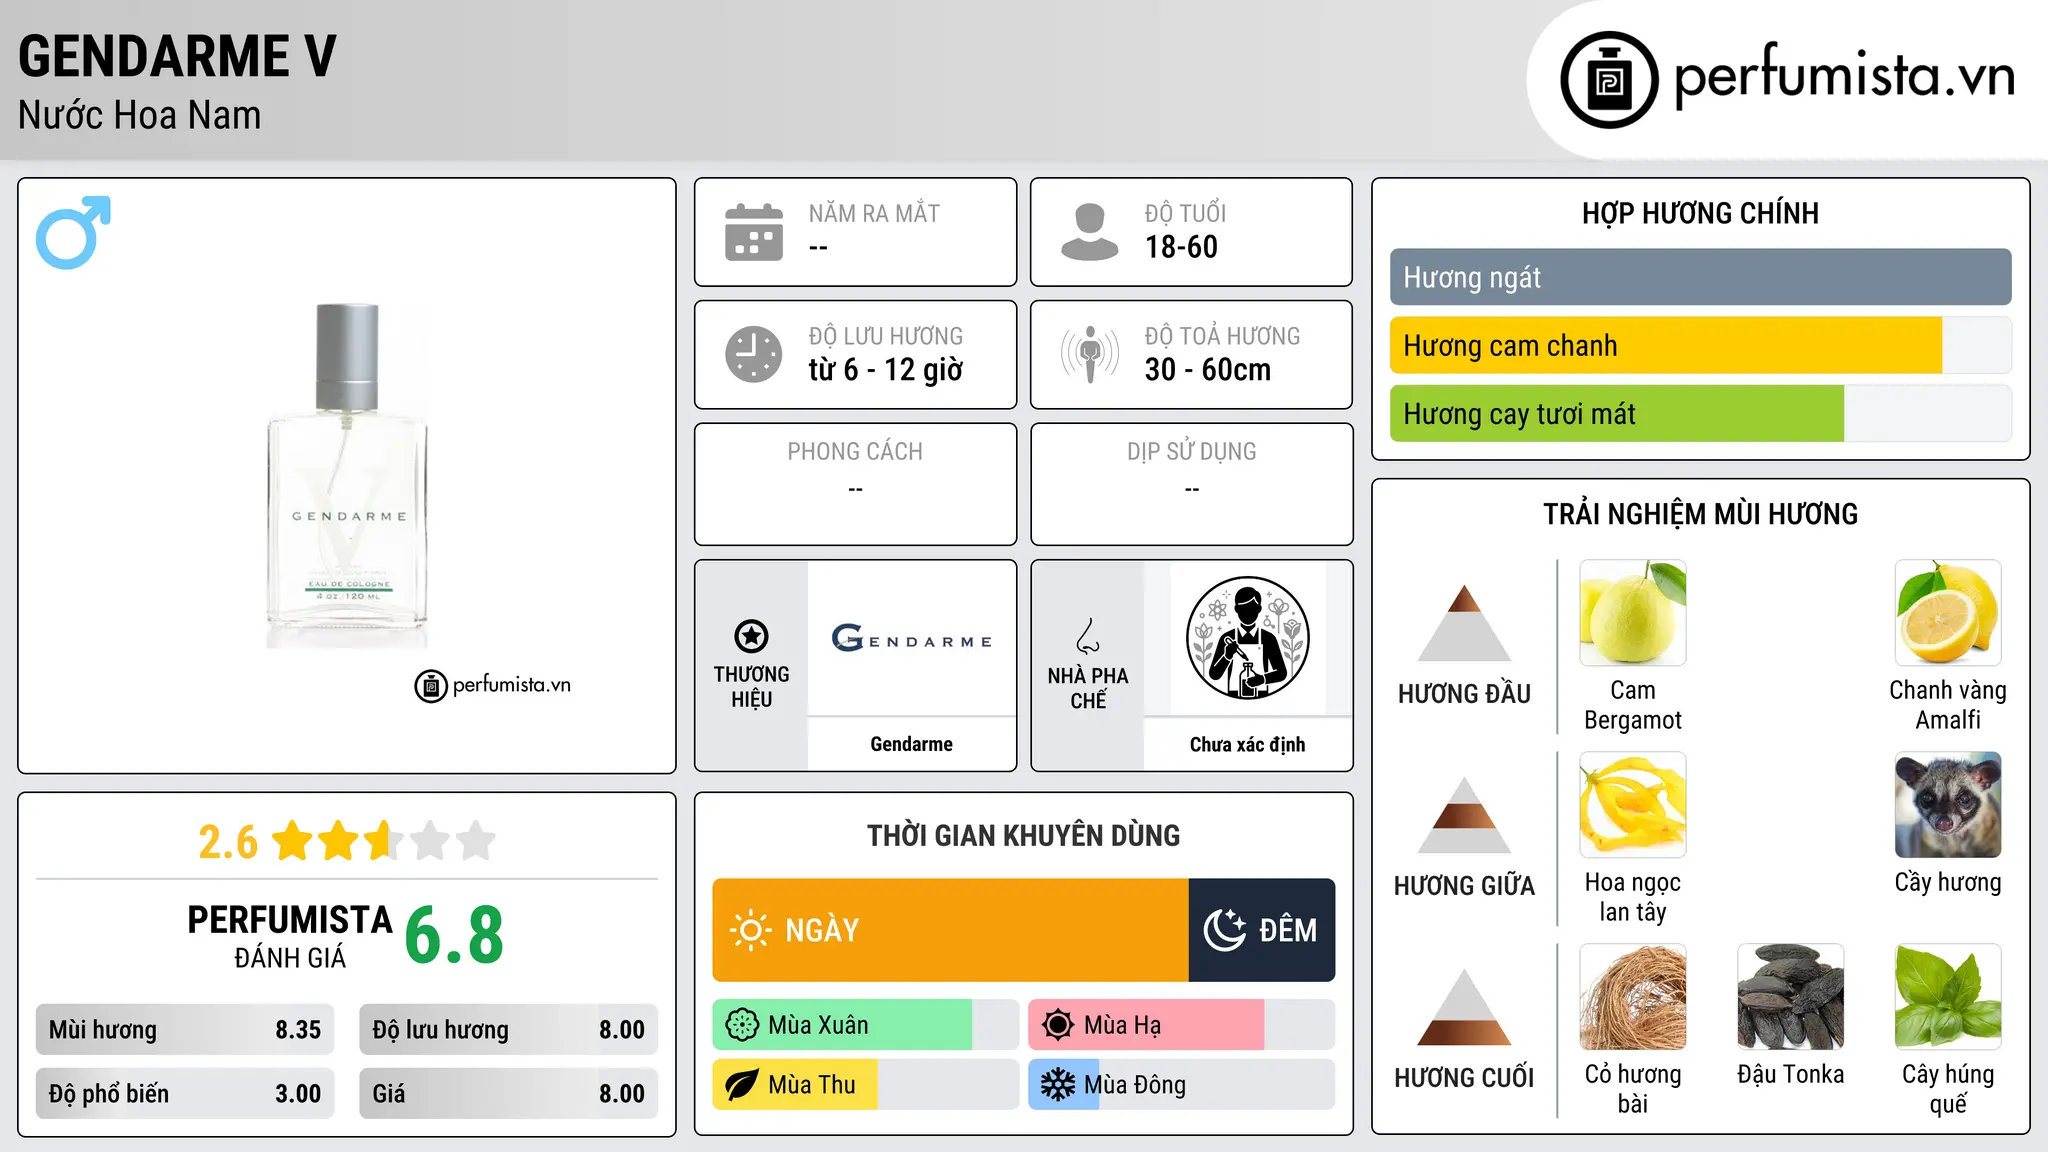This screenshot has width=2048, height=1152.
Task: Open the Cỏ hương bài vetiver image
Action: tap(1633, 997)
